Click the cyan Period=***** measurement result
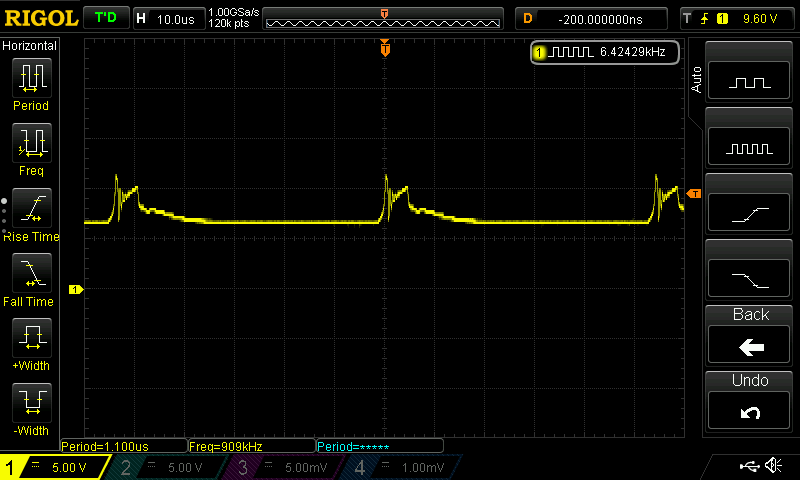 point(380,446)
